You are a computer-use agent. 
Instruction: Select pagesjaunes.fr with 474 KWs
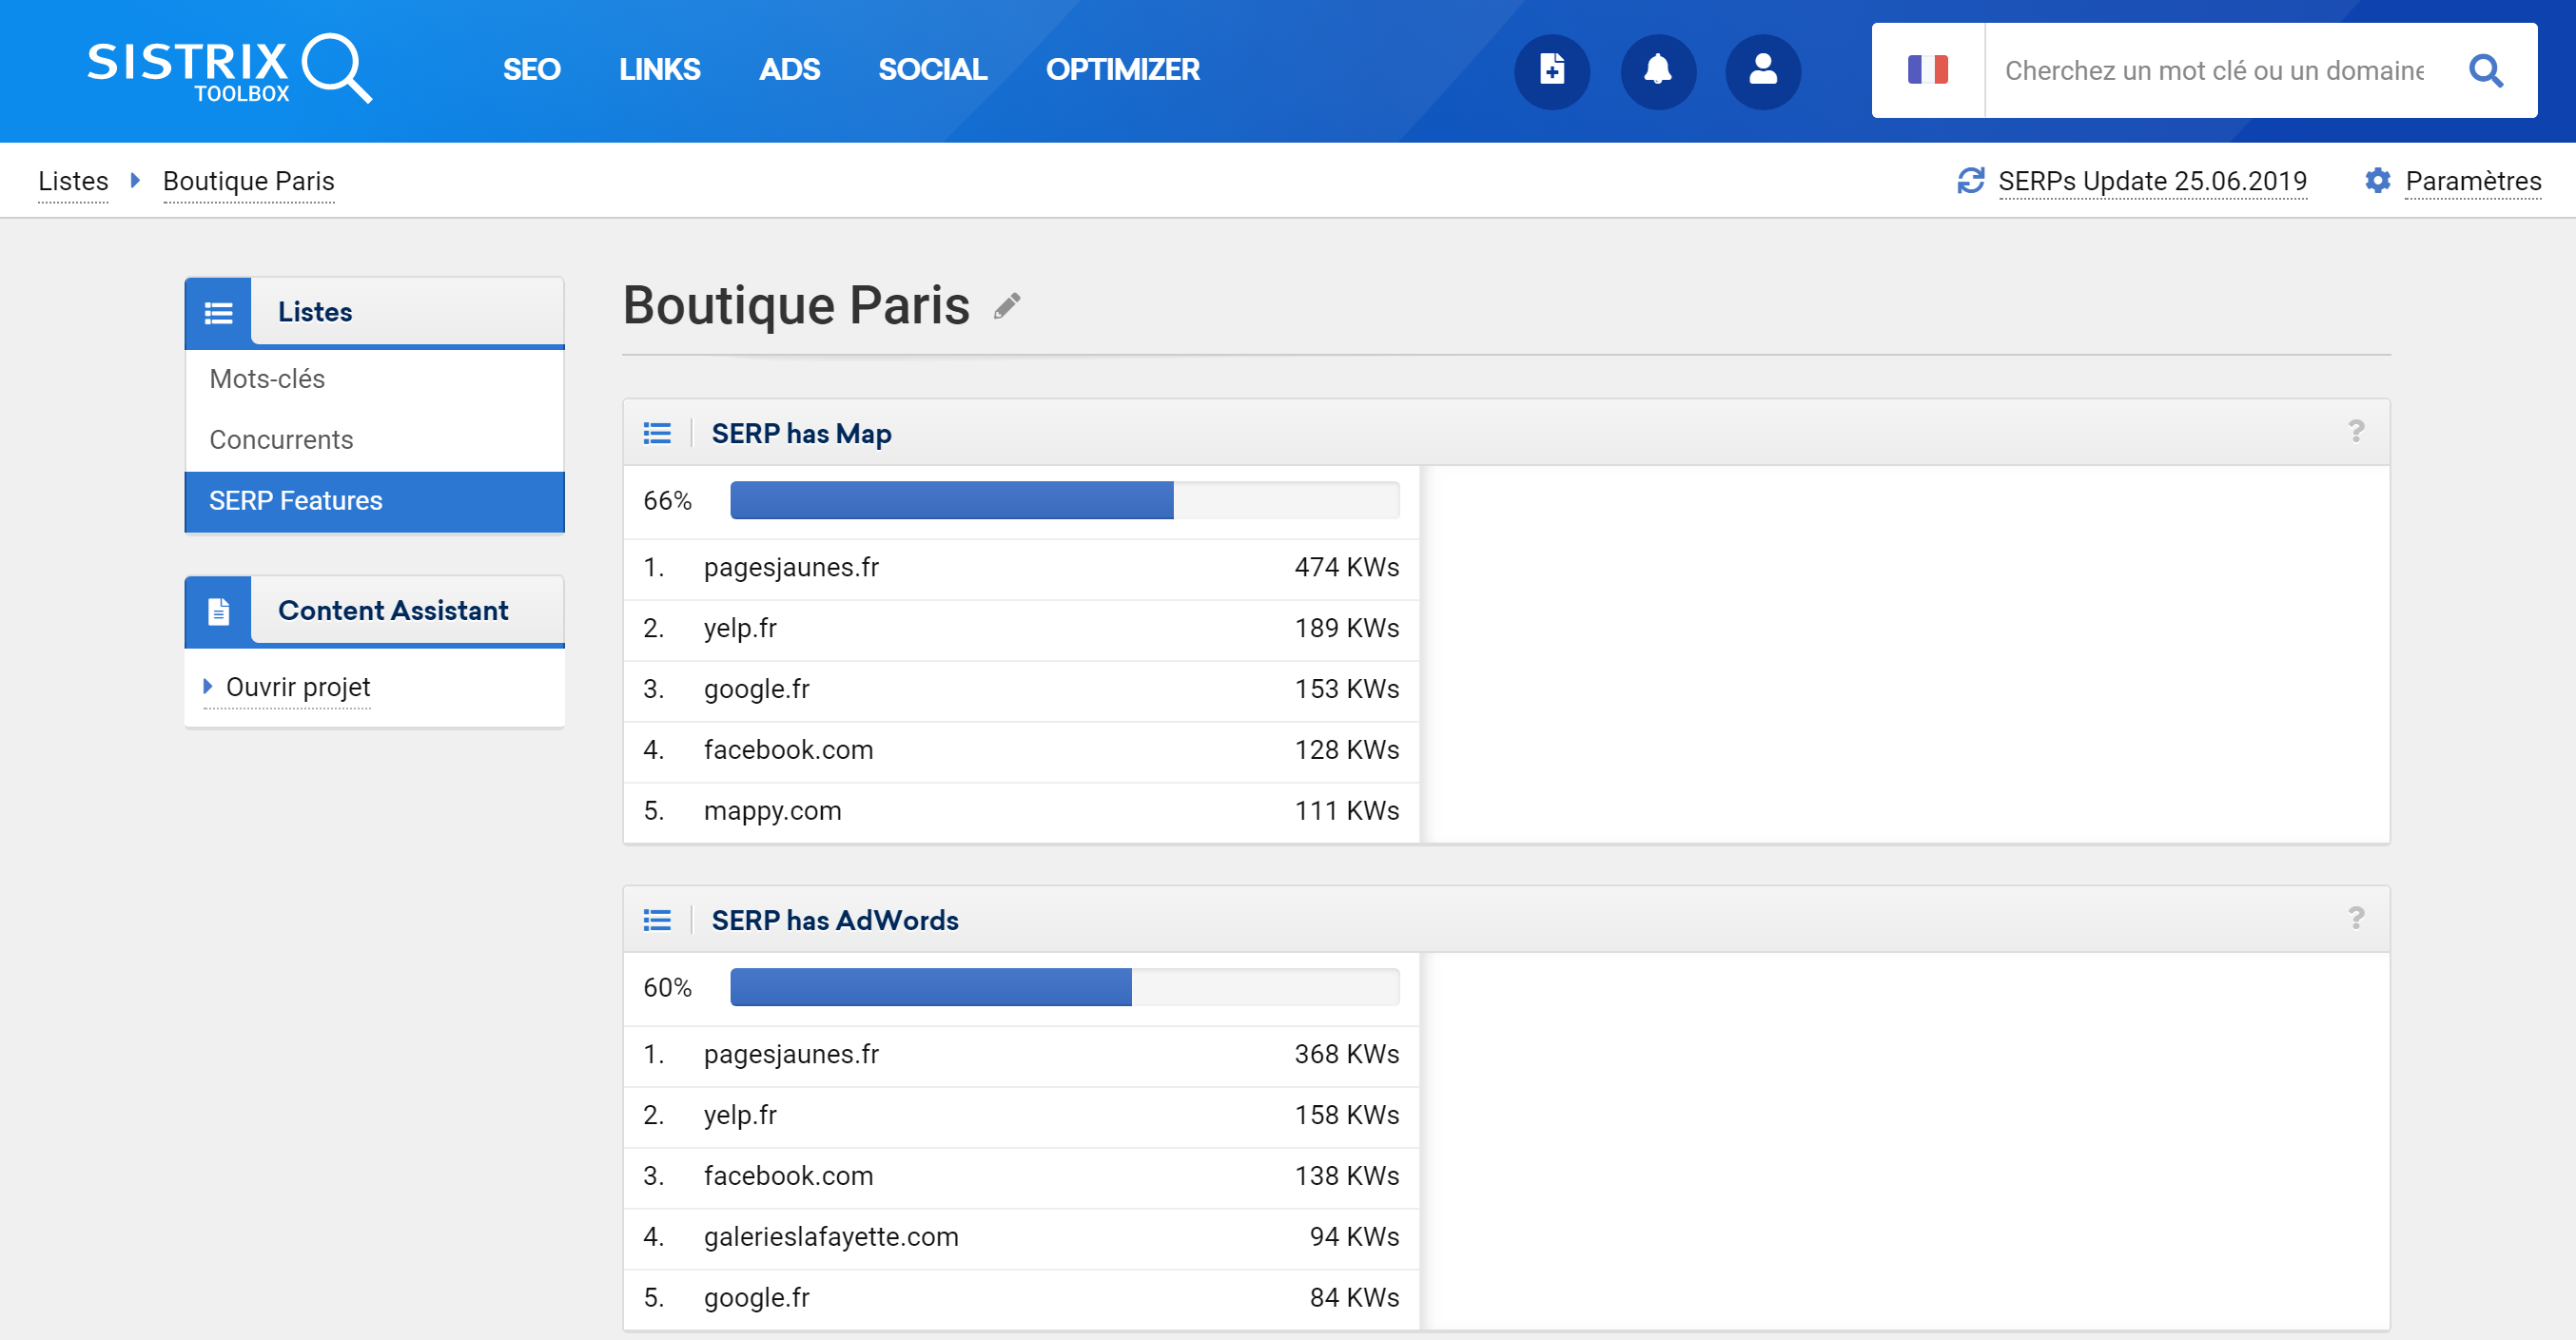point(1020,568)
